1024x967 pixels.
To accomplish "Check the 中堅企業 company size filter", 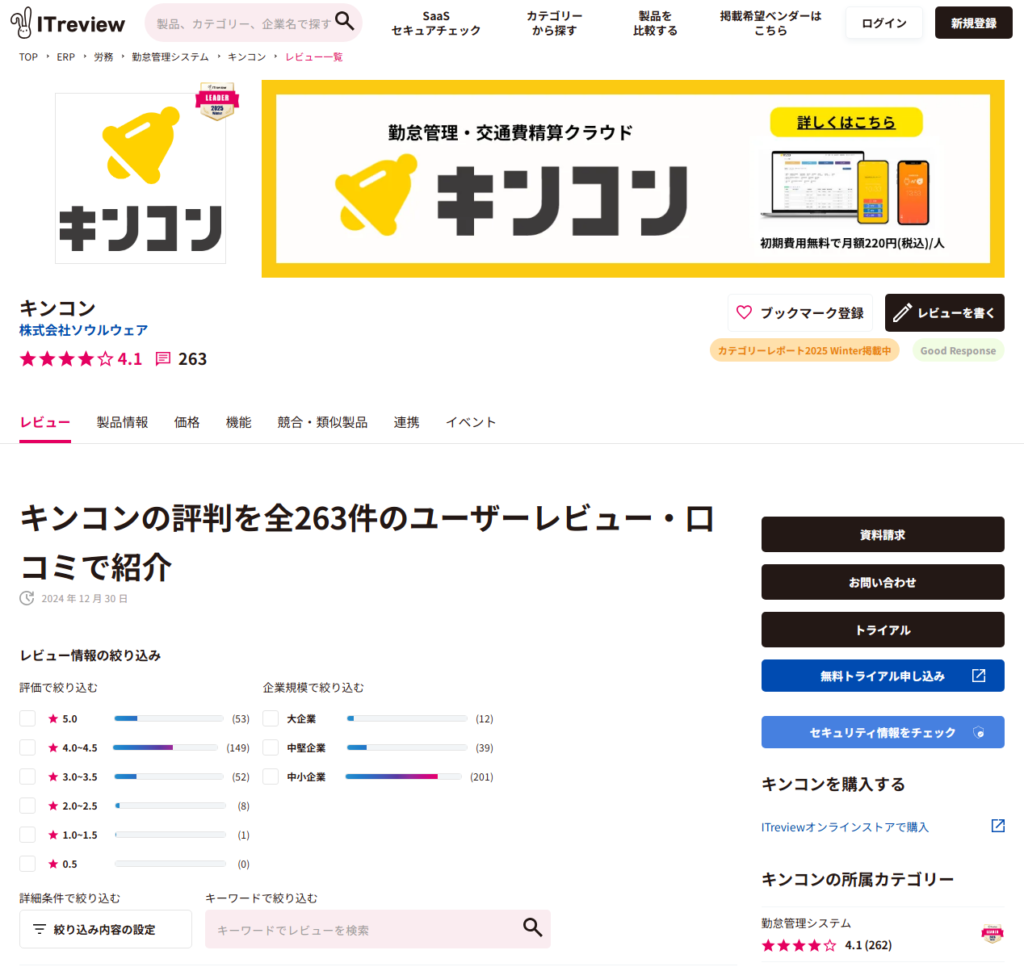I will (x=270, y=747).
